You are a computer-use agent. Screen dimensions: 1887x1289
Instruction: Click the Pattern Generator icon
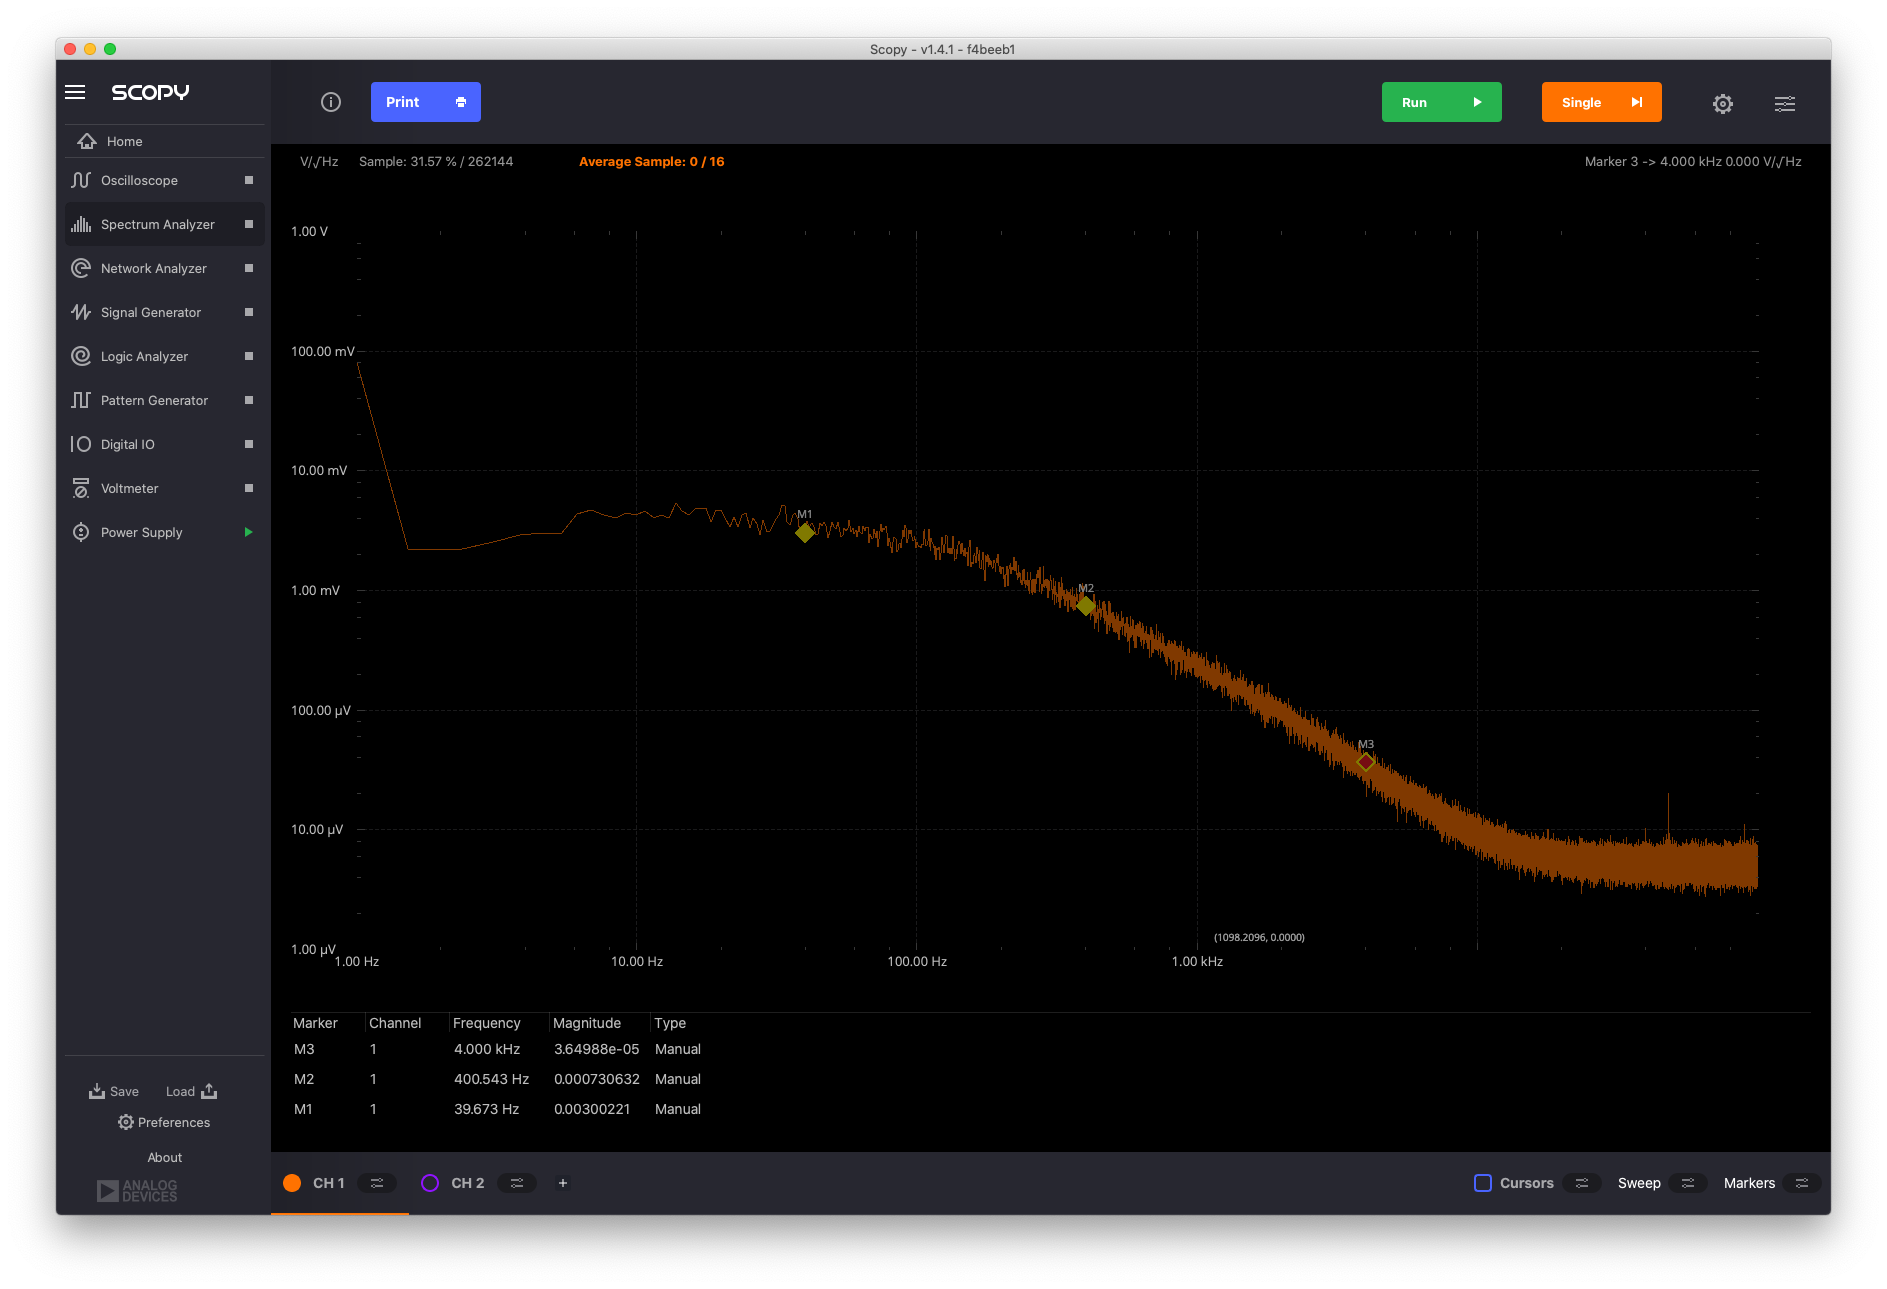click(81, 400)
